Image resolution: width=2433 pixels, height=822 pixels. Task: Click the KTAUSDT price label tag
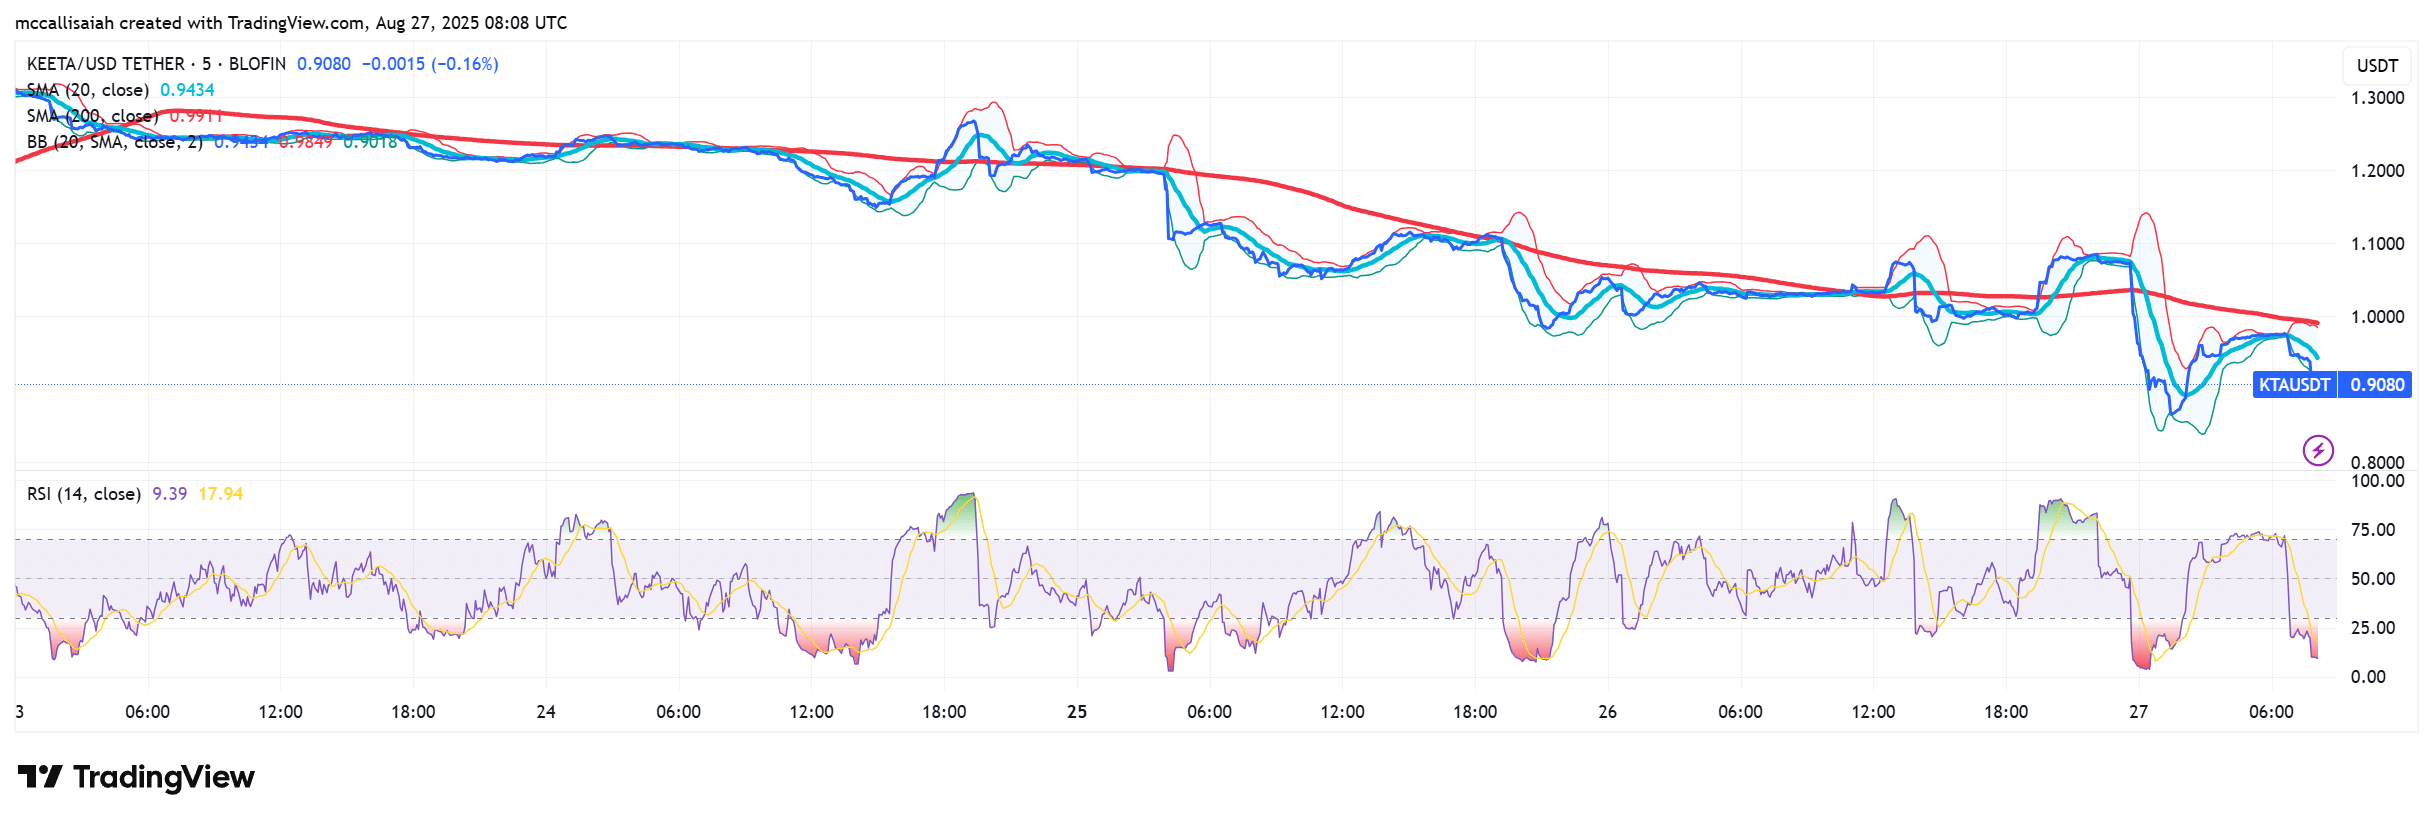pos(2293,385)
